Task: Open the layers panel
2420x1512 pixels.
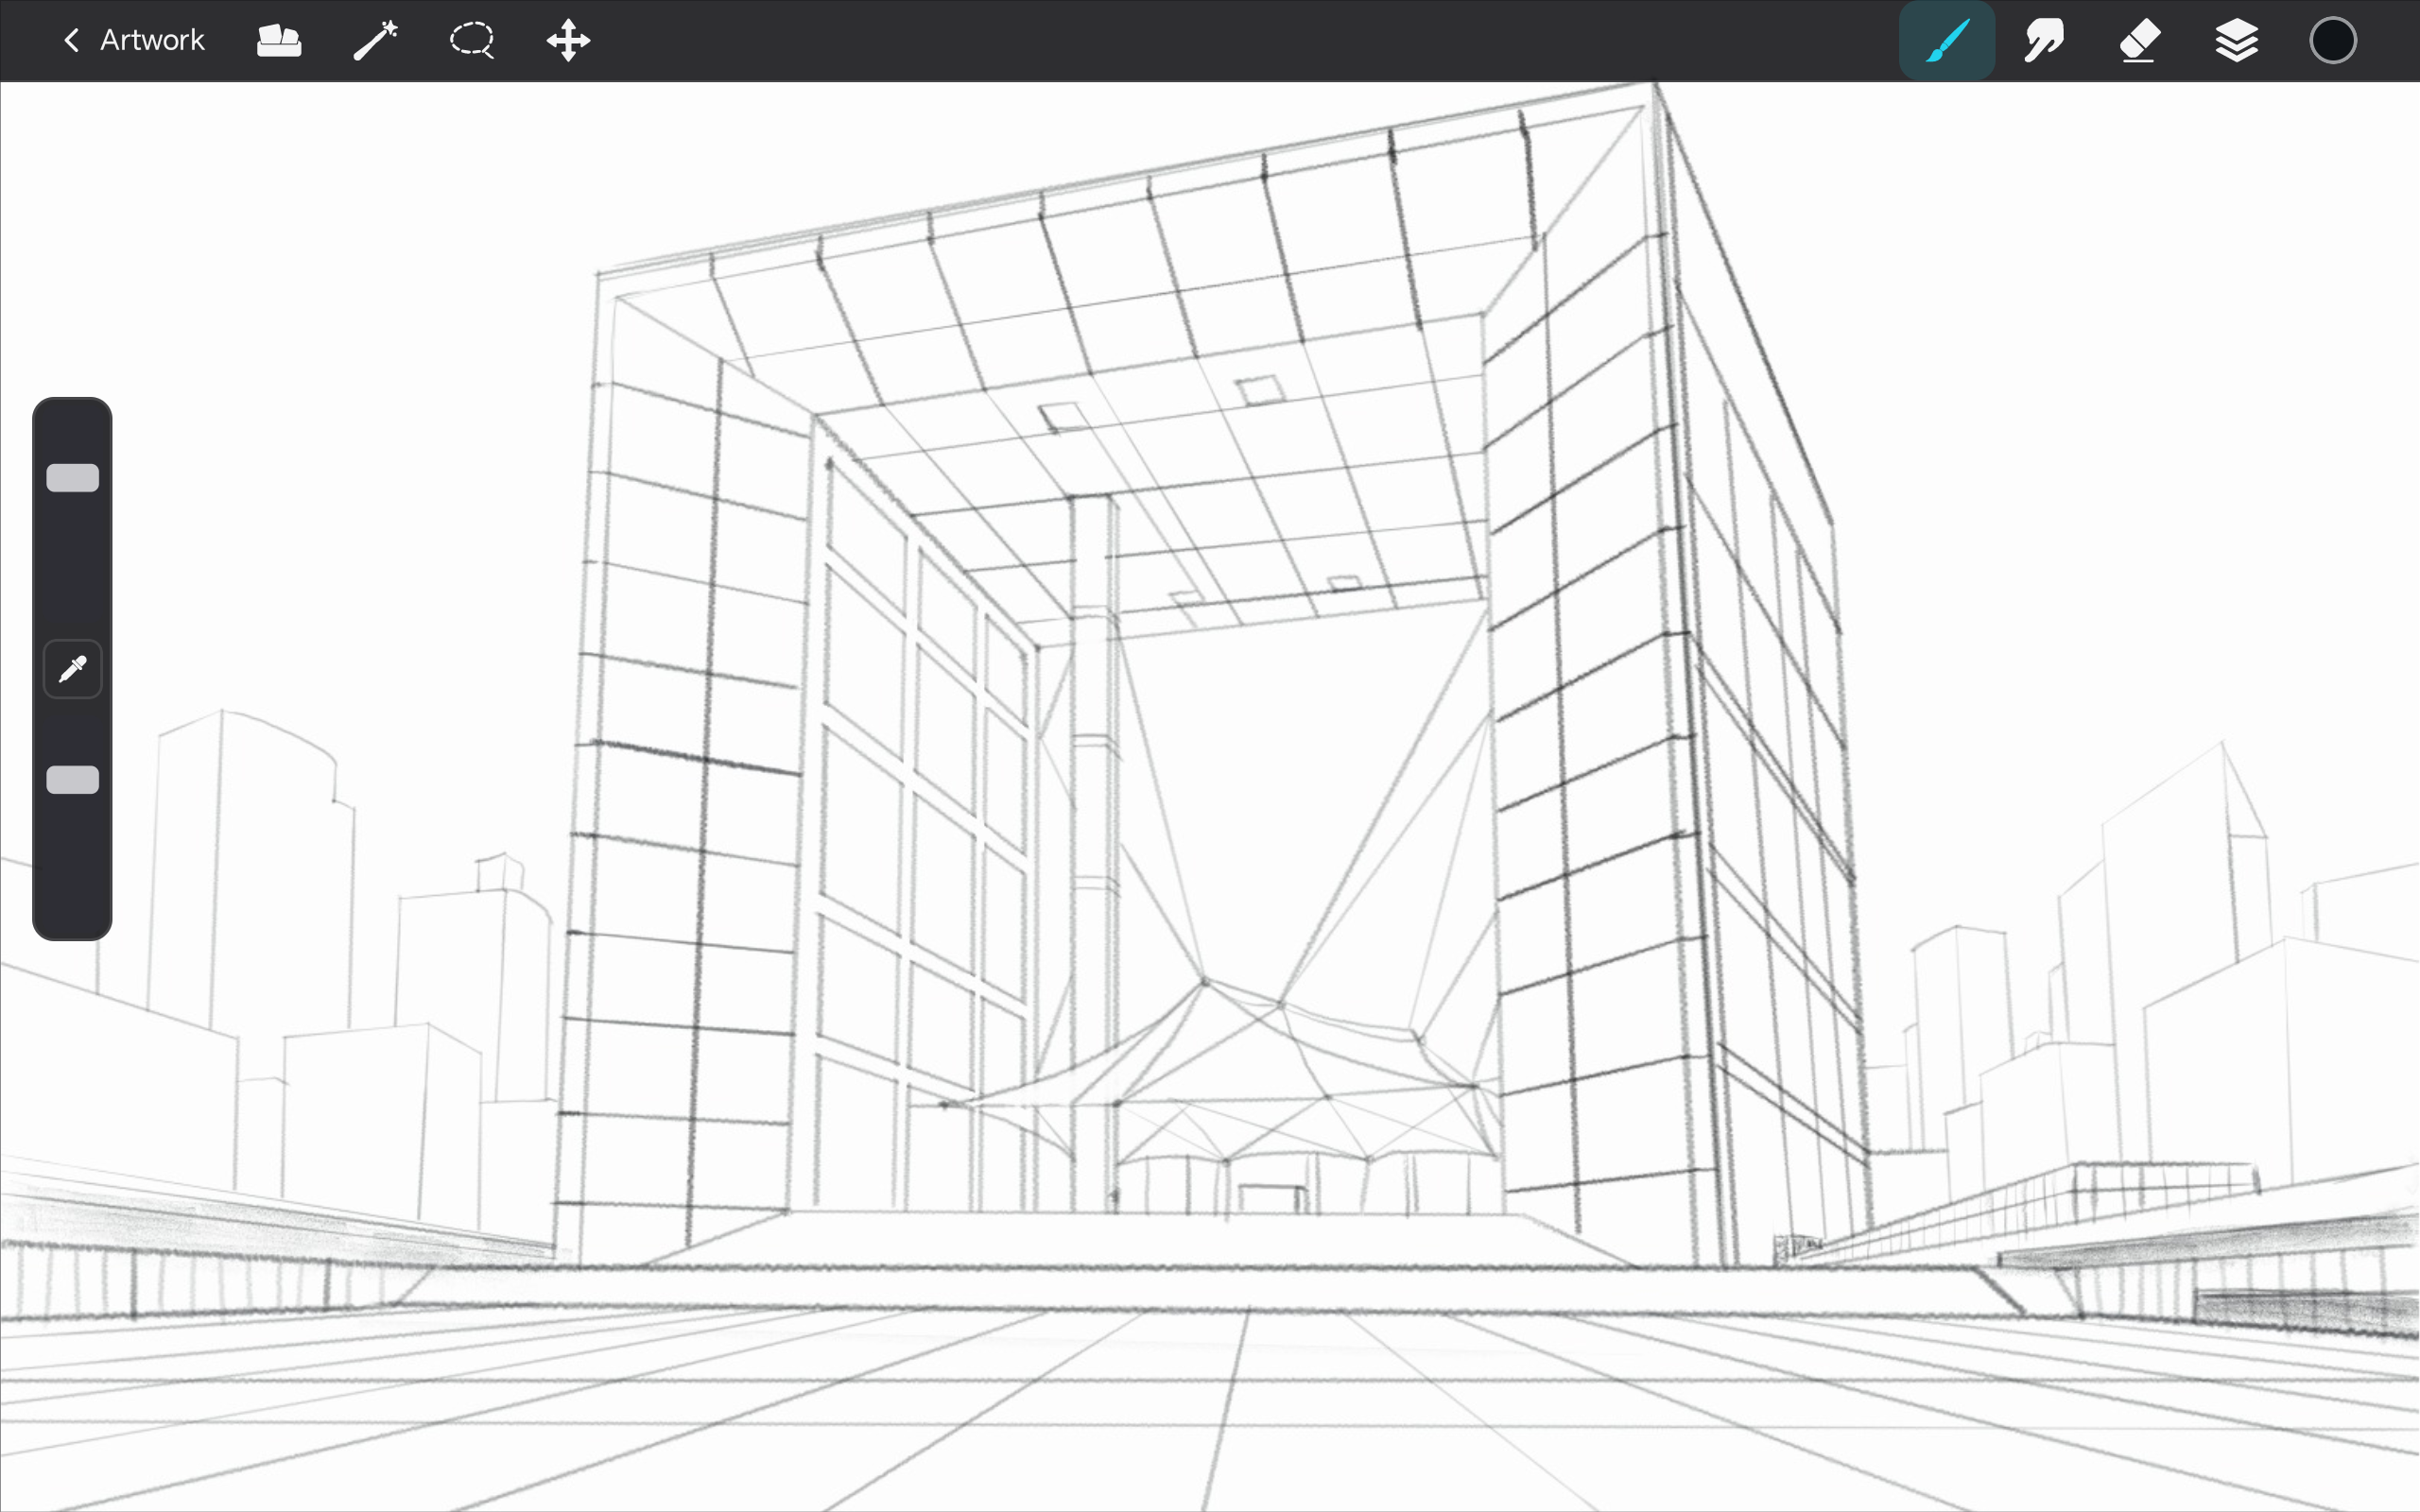Action: coord(2236,41)
